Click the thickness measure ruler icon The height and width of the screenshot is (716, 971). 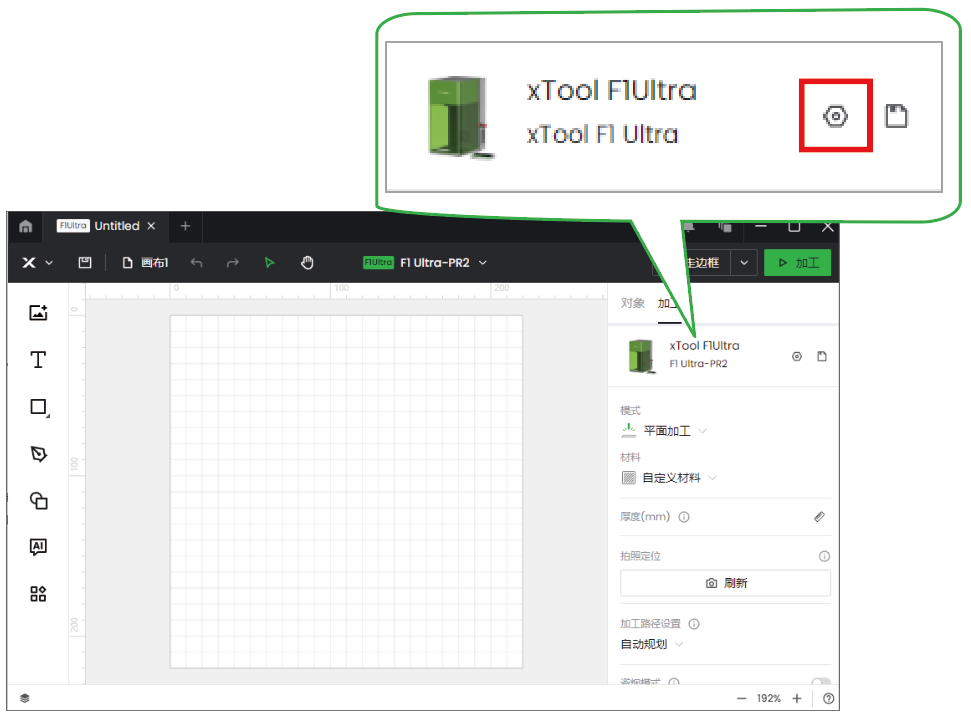[x=819, y=517]
